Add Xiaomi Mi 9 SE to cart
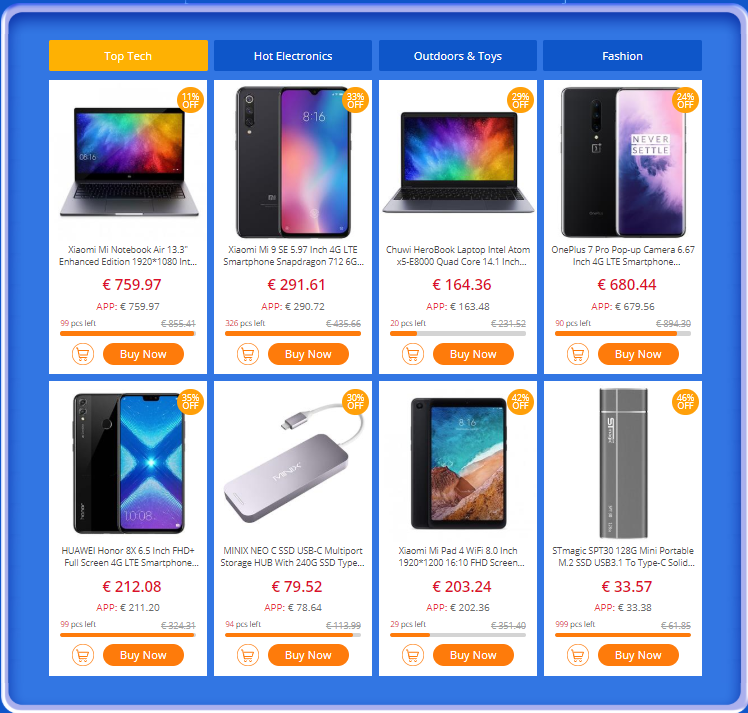Screen dimensions: 748x713 248,354
